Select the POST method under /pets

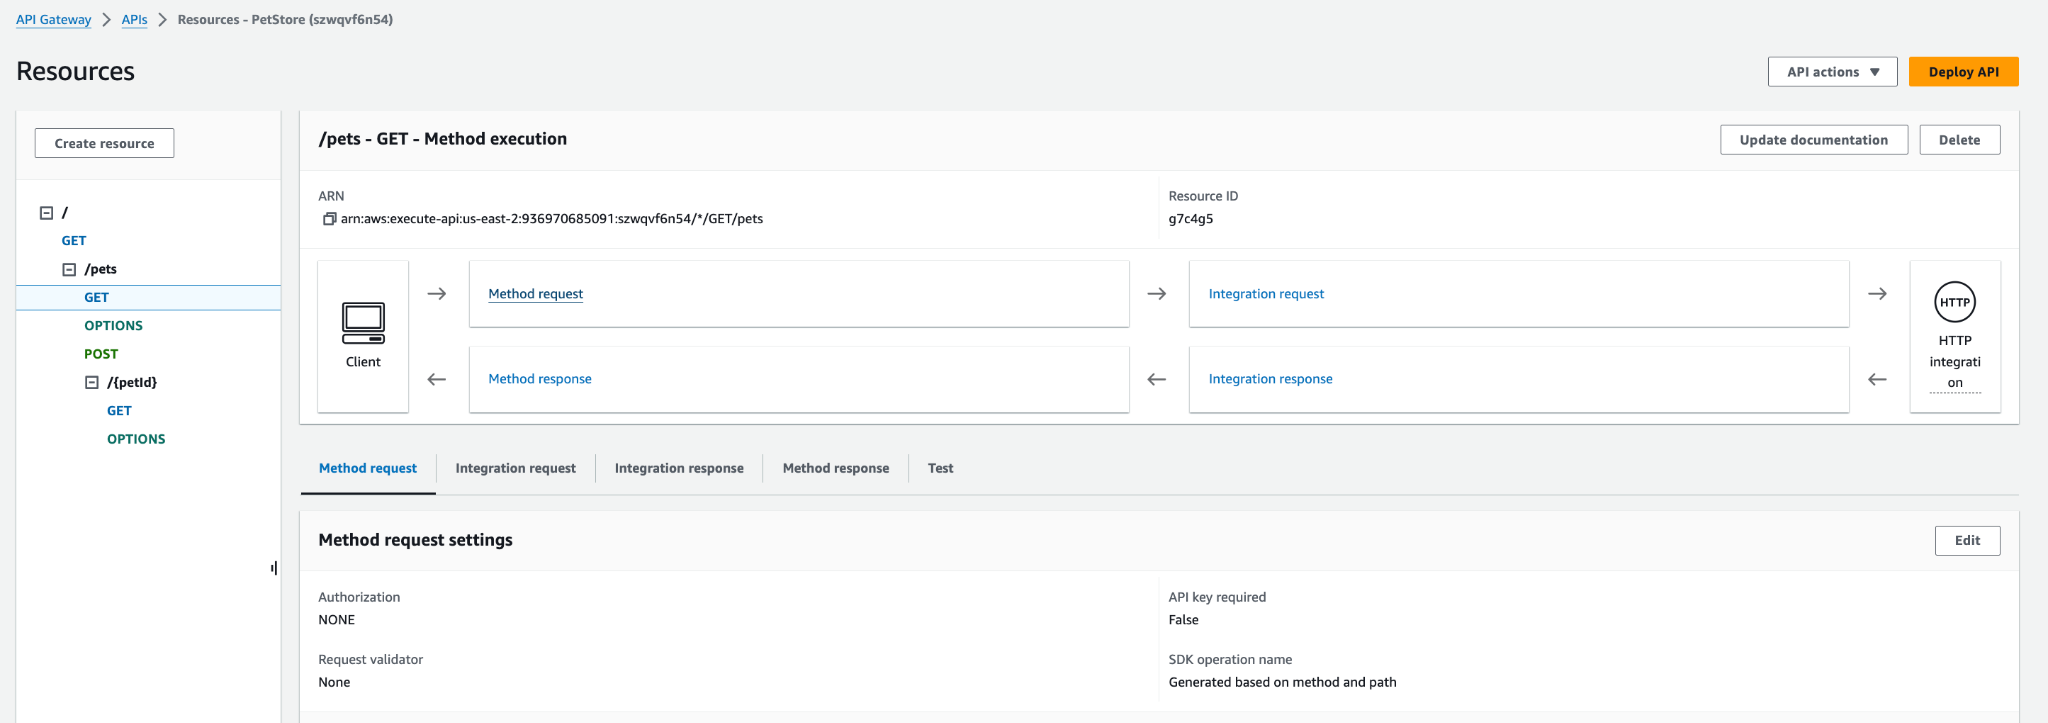pos(101,354)
